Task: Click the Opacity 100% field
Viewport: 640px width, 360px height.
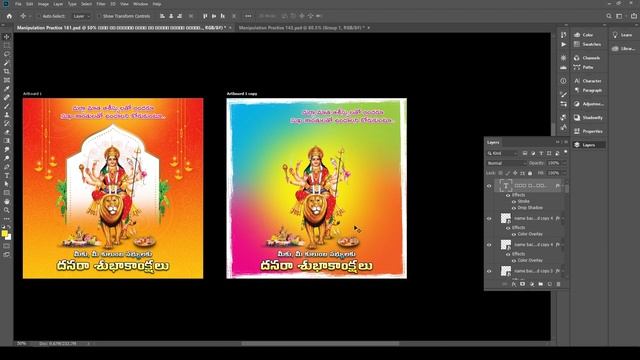Action: (553, 163)
